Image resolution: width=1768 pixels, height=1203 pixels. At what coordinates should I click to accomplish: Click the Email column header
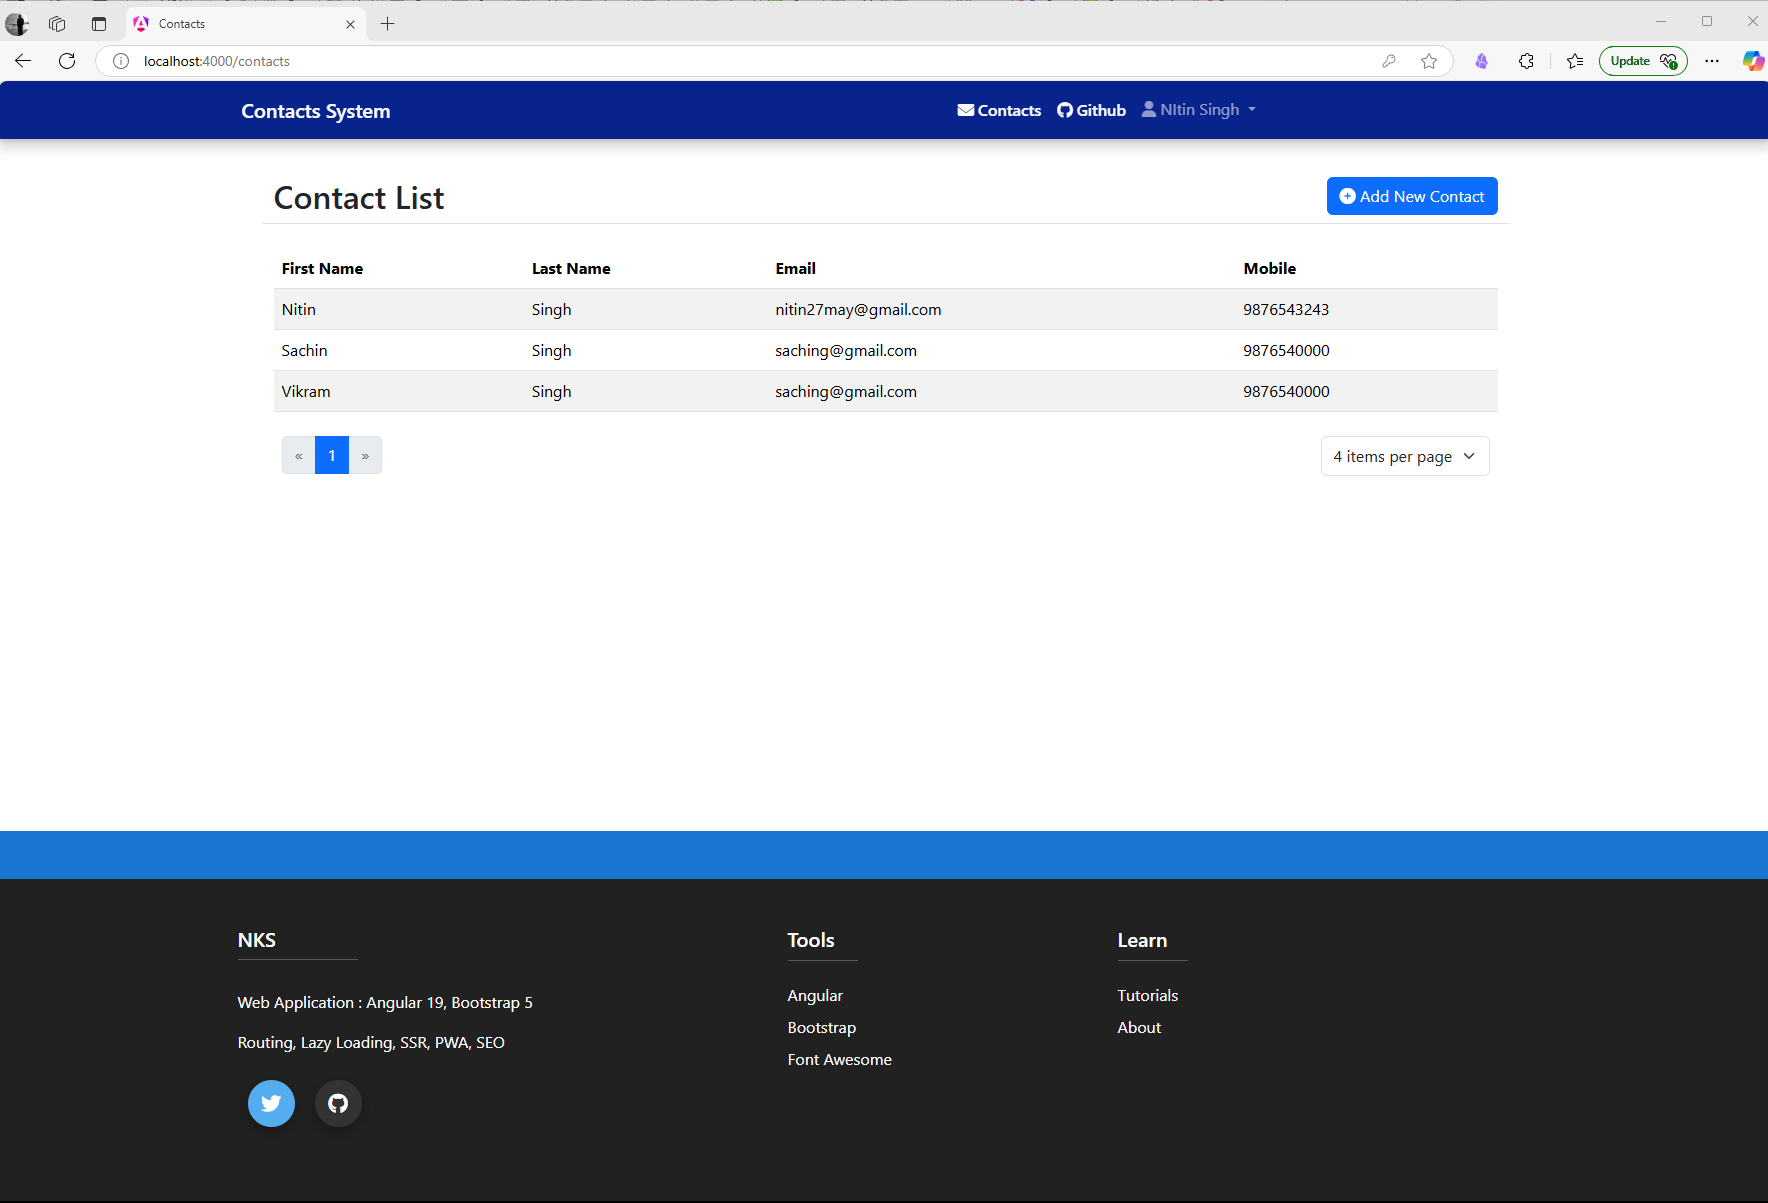pyautogui.click(x=796, y=268)
